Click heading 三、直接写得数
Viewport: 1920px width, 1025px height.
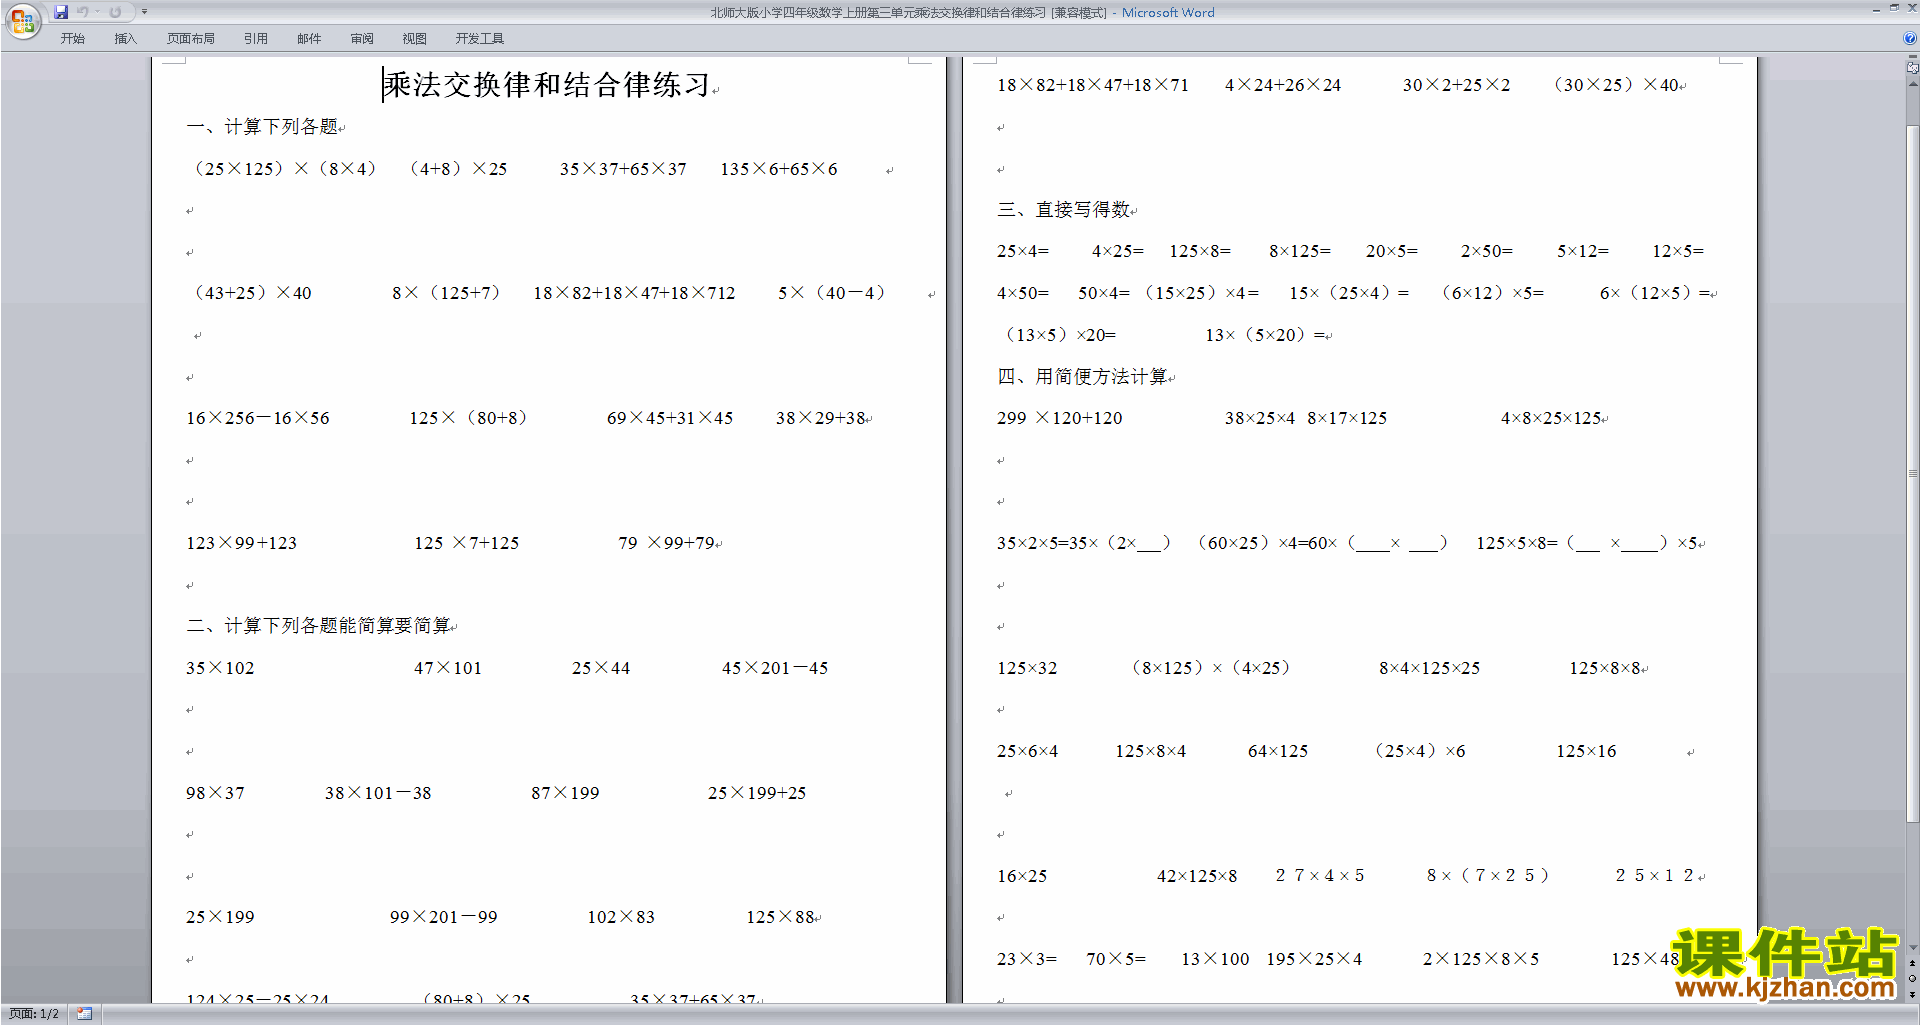(1064, 210)
